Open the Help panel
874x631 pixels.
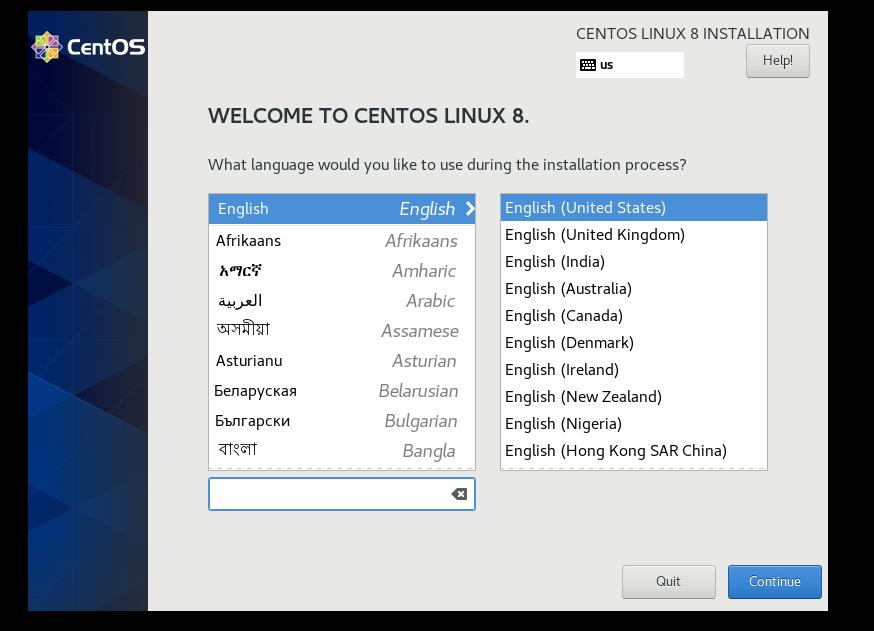(x=778, y=60)
